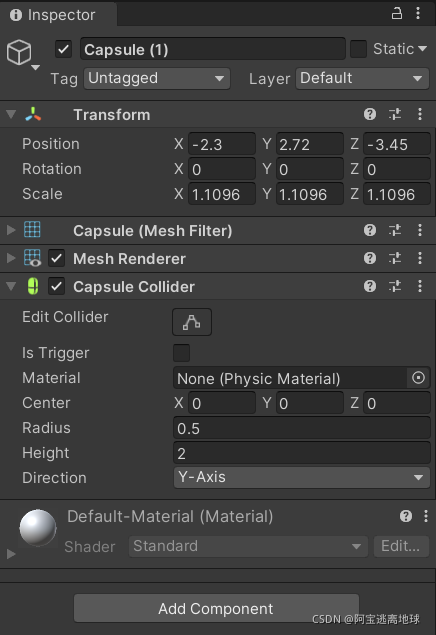Viewport: 436px width, 635px height.
Task: Open the Tag Untagged dropdown
Action: pos(157,79)
